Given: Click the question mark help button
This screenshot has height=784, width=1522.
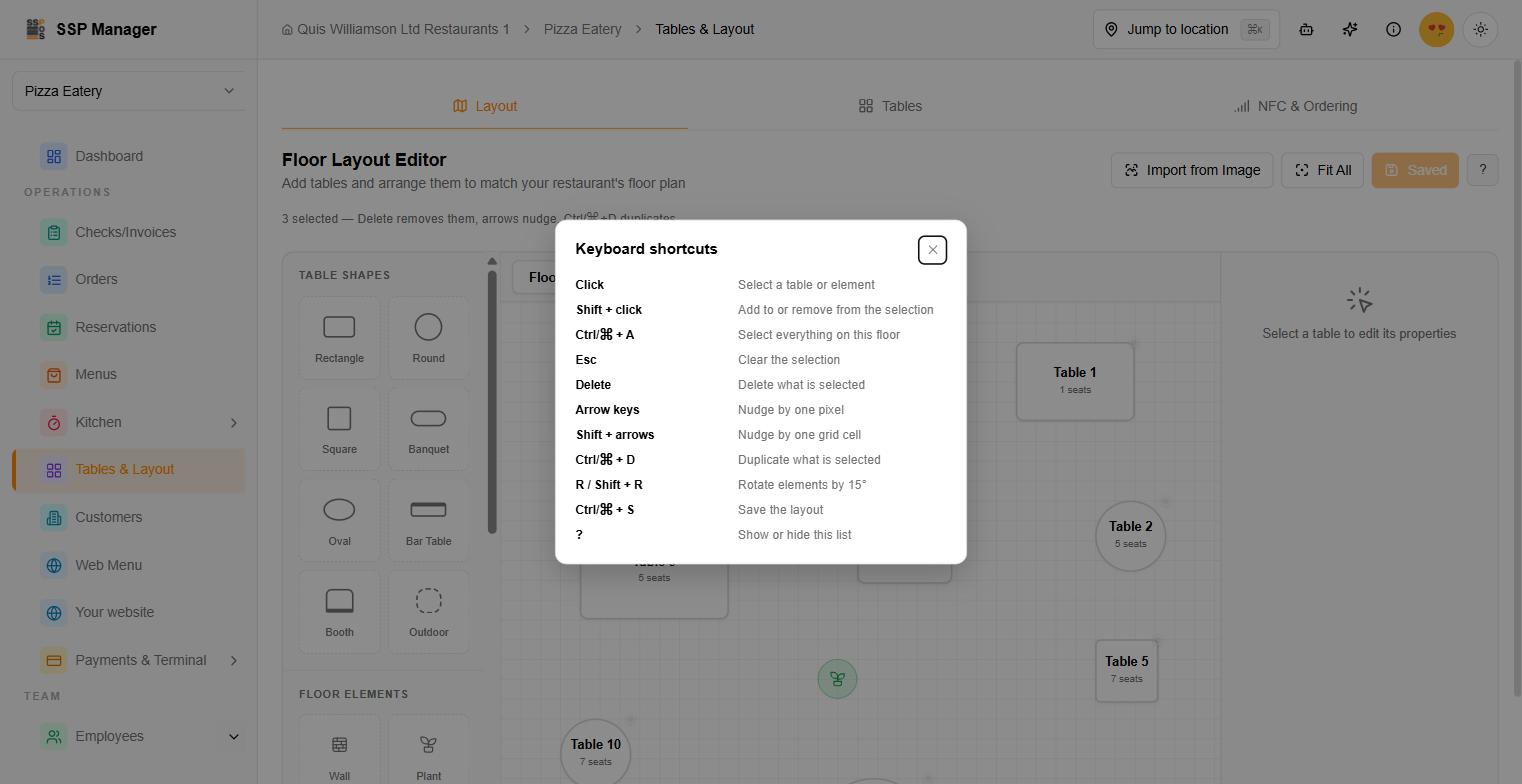Looking at the screenshot, I should pos(1482,170).
